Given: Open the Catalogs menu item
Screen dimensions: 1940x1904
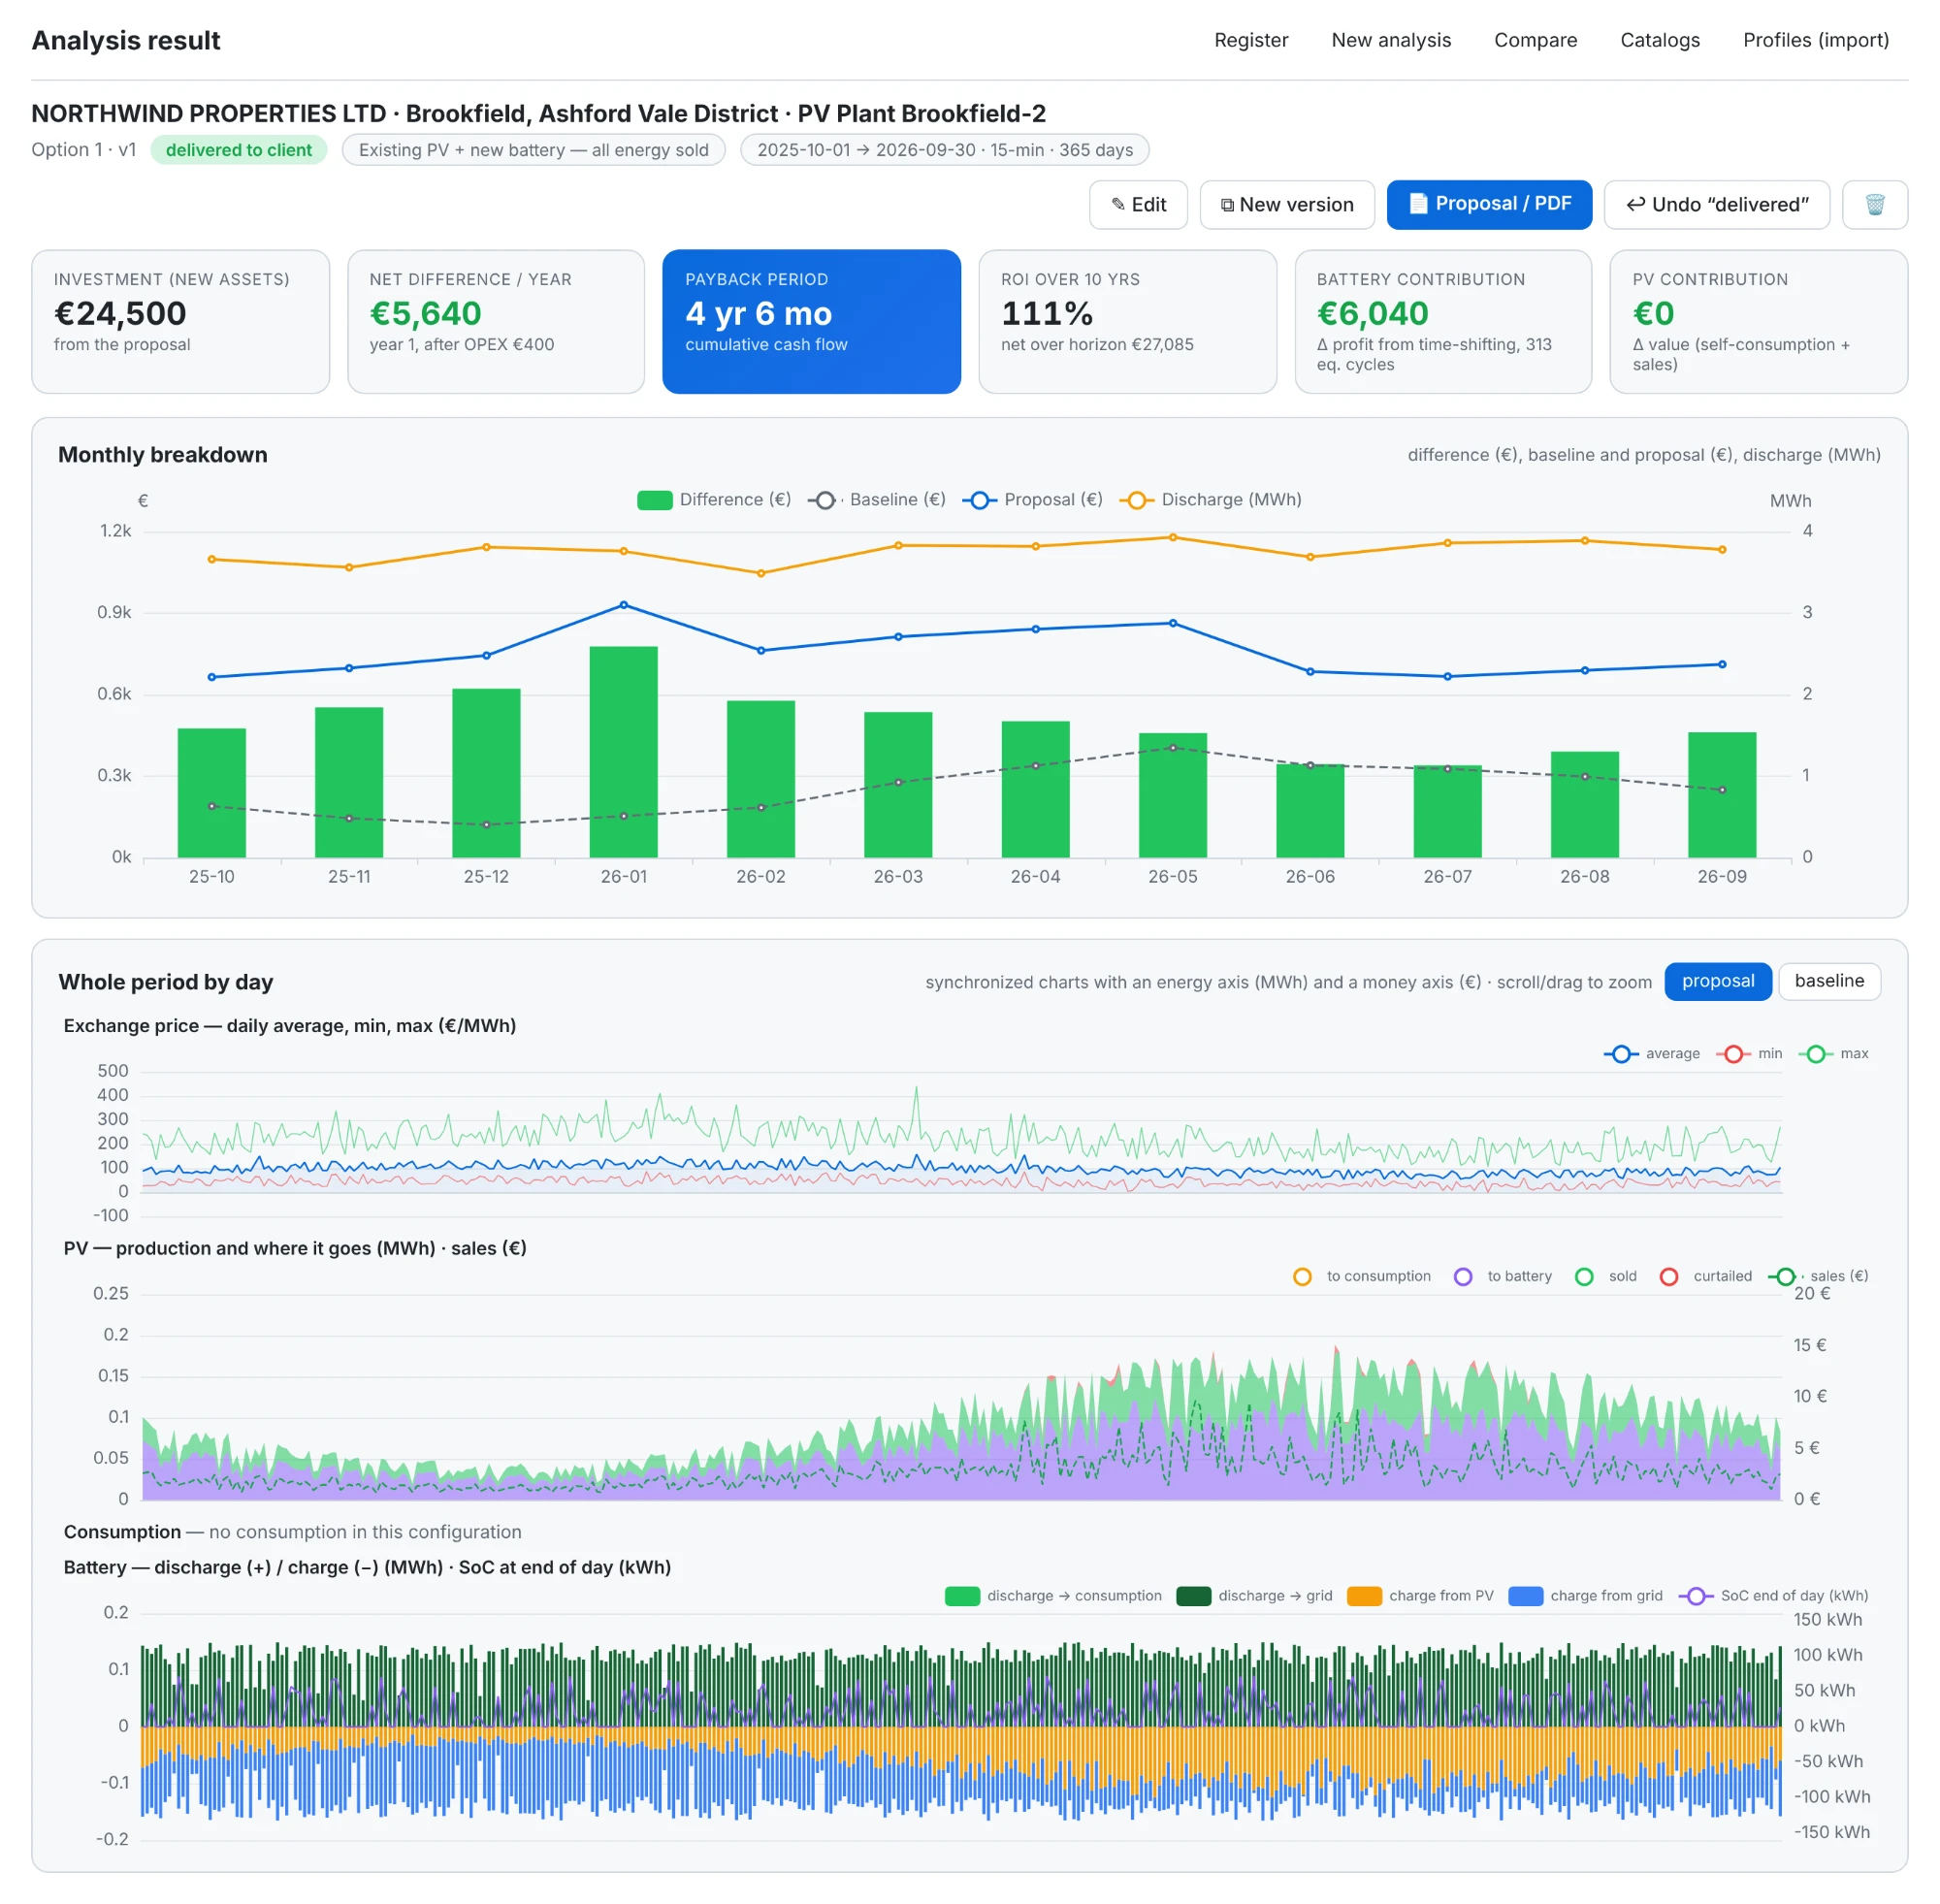Looking at the screenshot, I should pyautogui.click(x=1660, y=40).
